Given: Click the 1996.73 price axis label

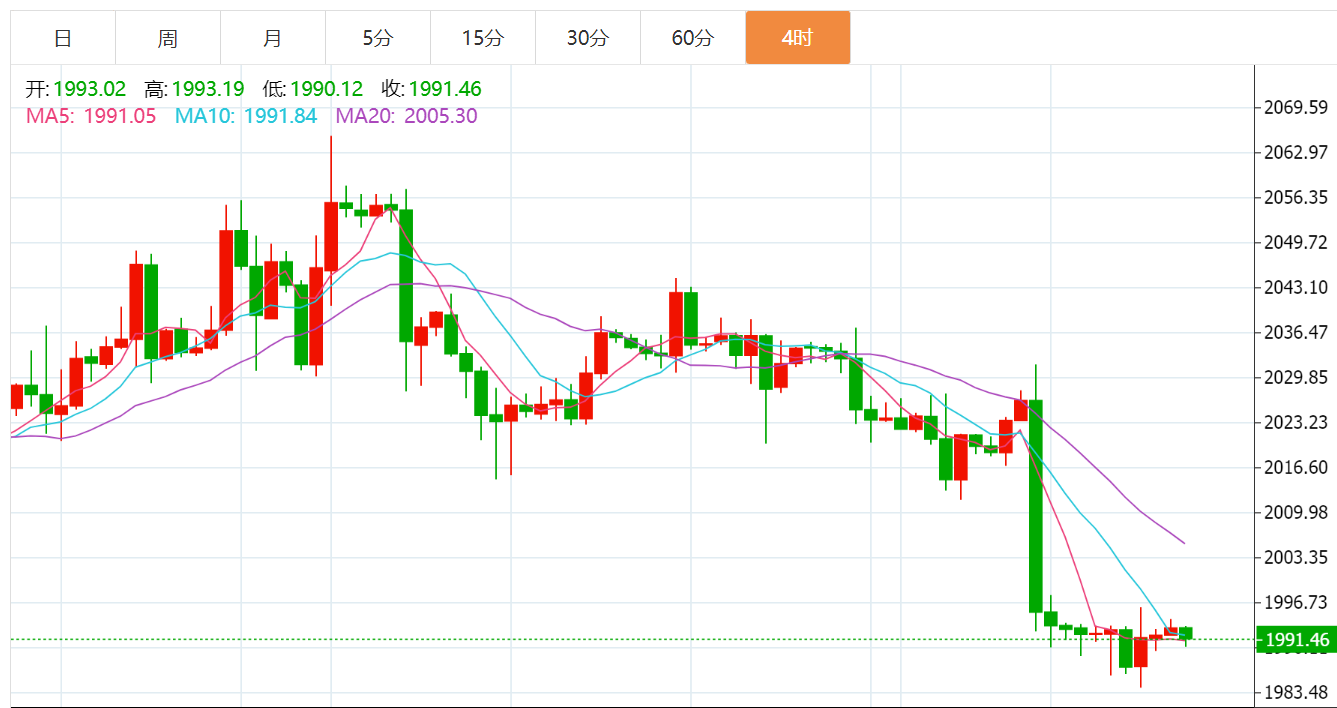Looking at the screenshot, I should click(1297, 603).
